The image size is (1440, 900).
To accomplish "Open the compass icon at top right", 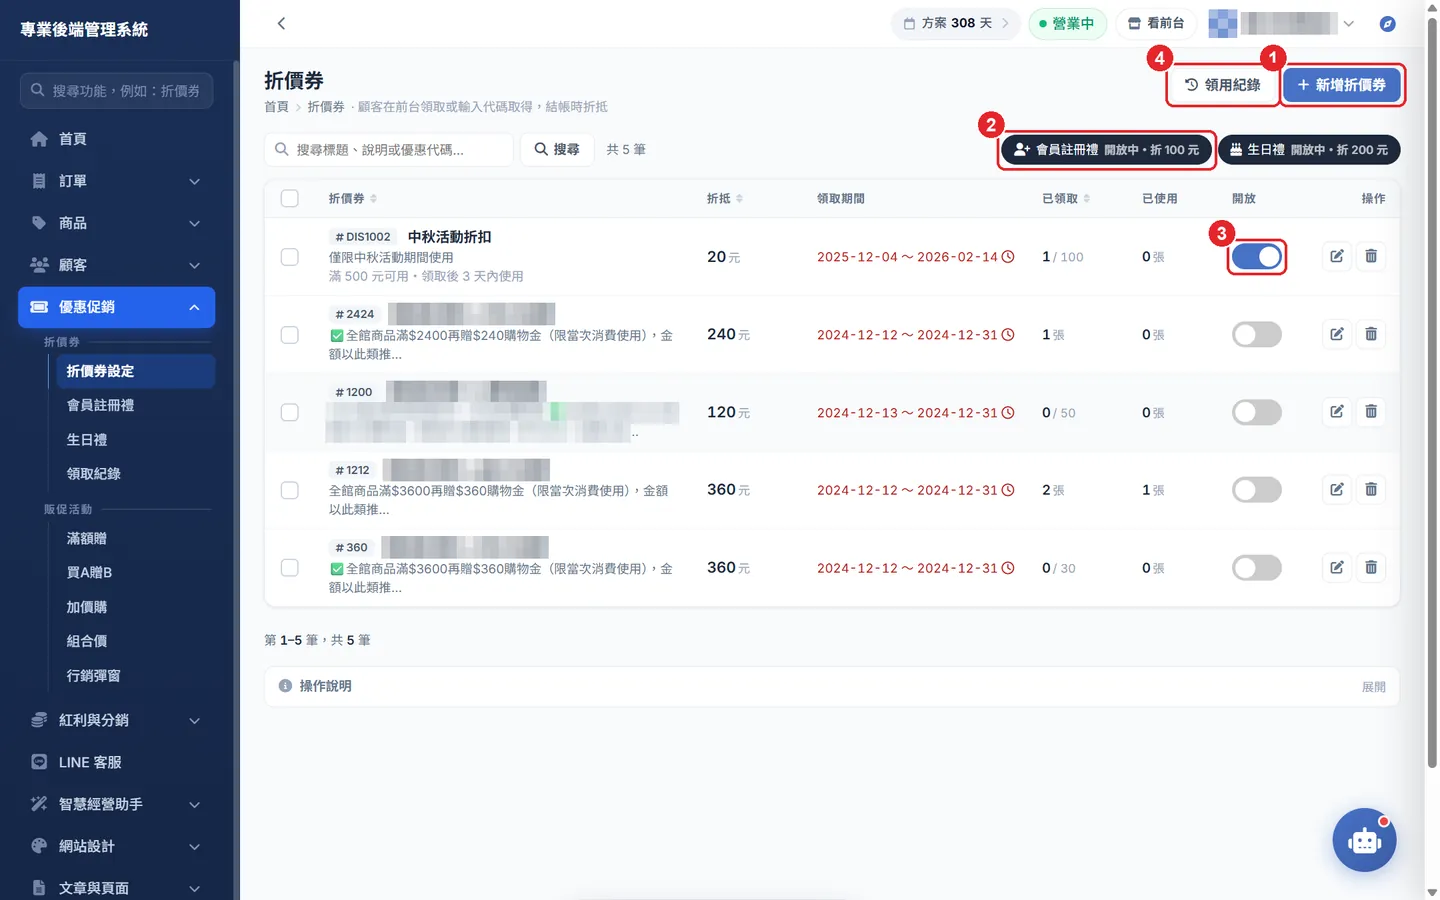I will pos(1387,23).
